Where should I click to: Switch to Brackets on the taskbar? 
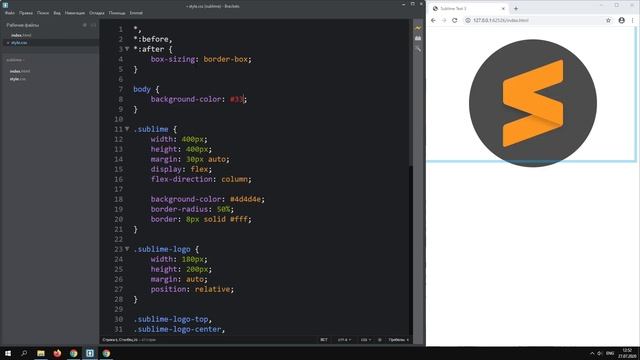[x=90, y=353]
